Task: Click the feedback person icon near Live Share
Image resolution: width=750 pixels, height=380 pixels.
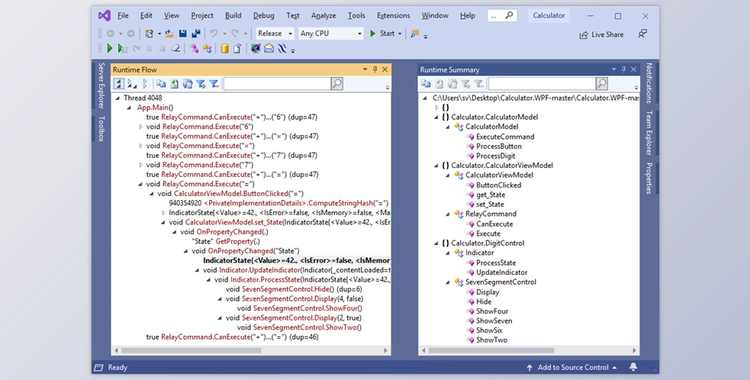Action: (642, 34)
